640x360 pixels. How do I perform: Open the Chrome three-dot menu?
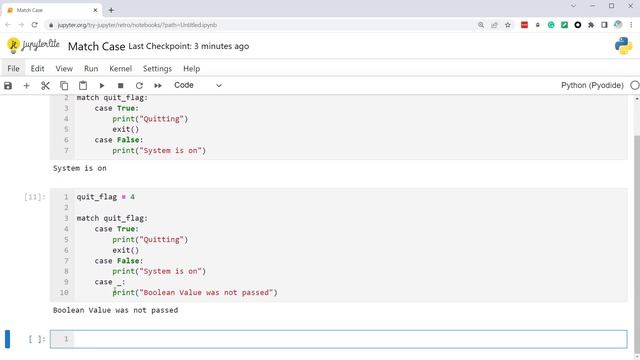coord(631,25)
